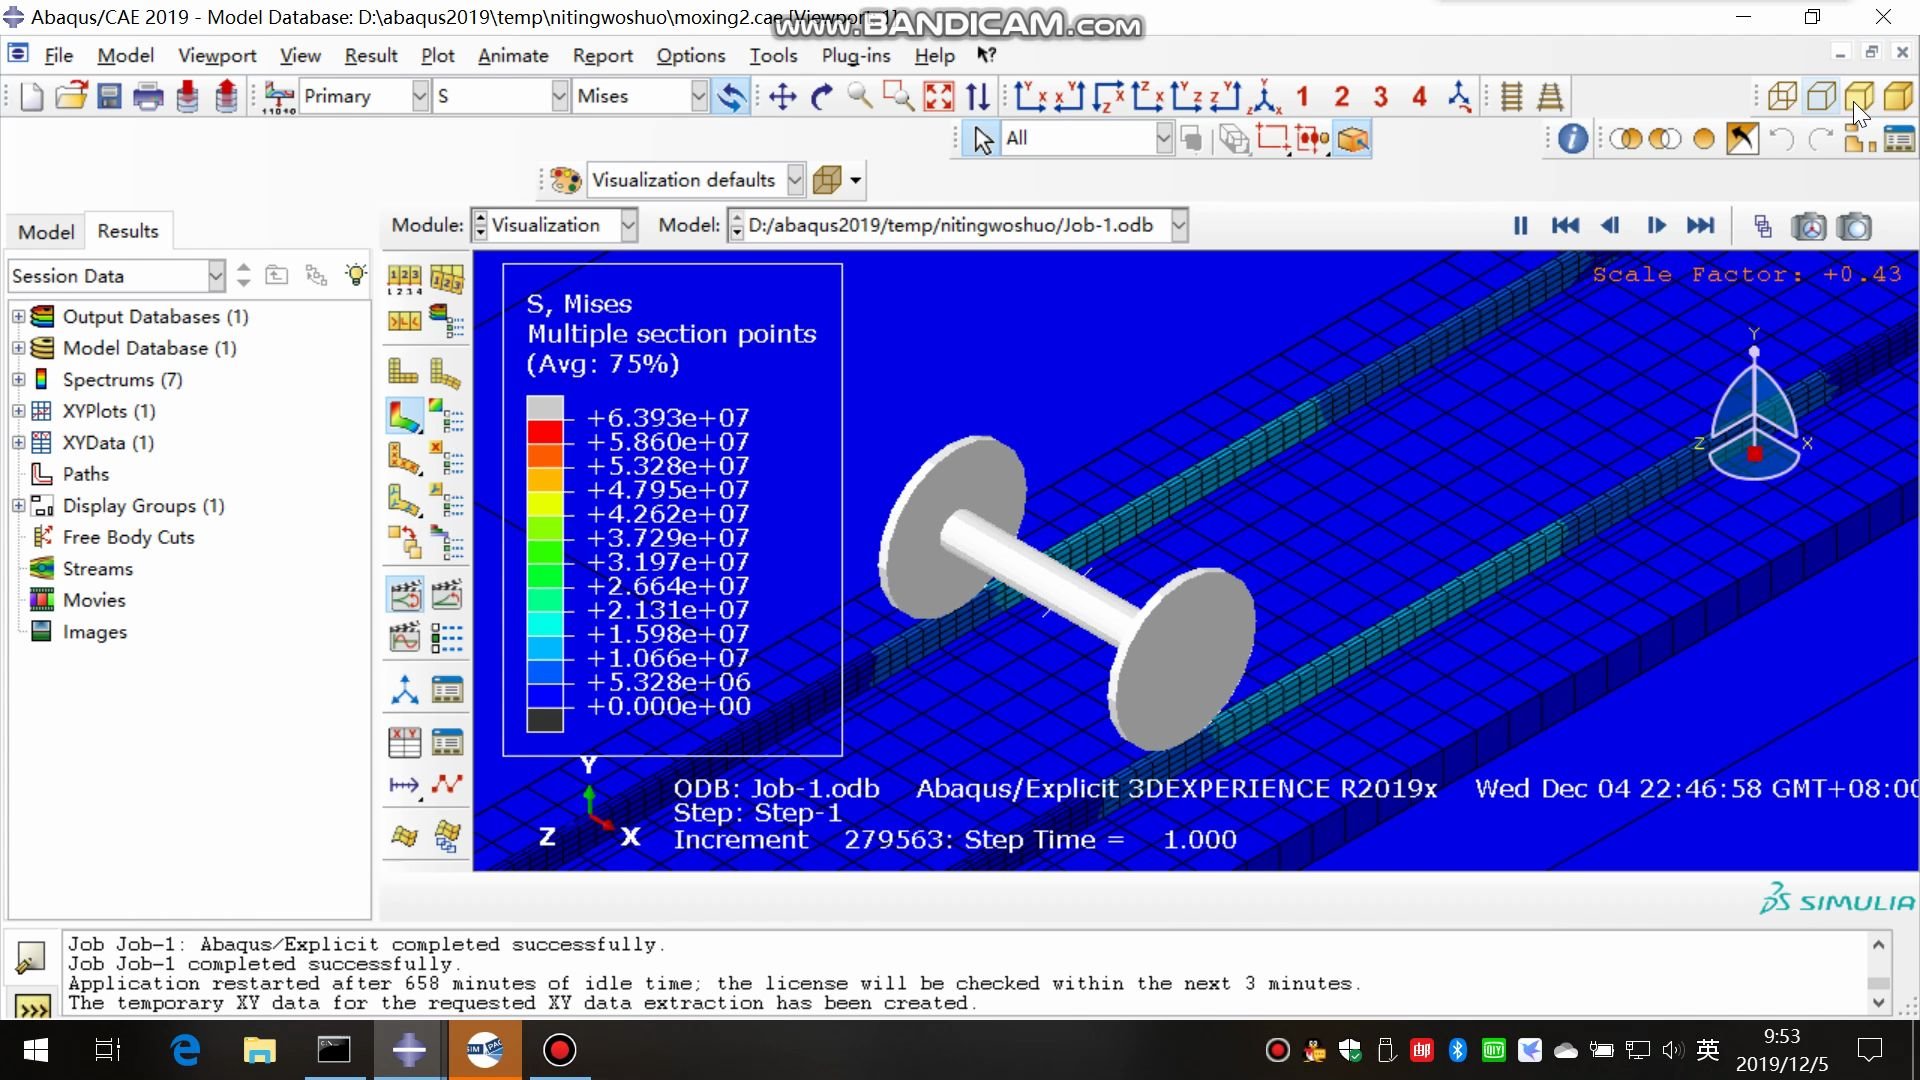Open the Animate menu

click(513, 56)
